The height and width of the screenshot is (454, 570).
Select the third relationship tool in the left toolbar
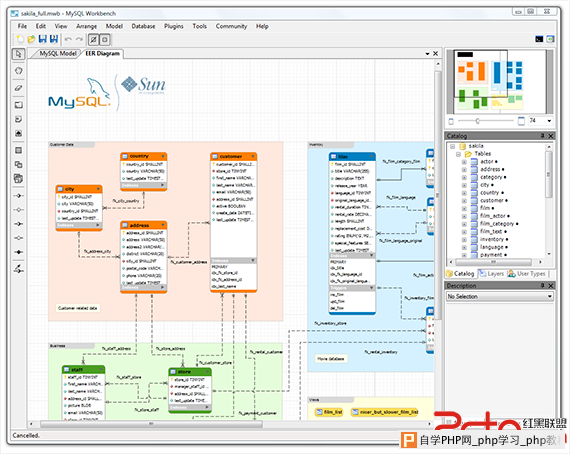point(19,224)
